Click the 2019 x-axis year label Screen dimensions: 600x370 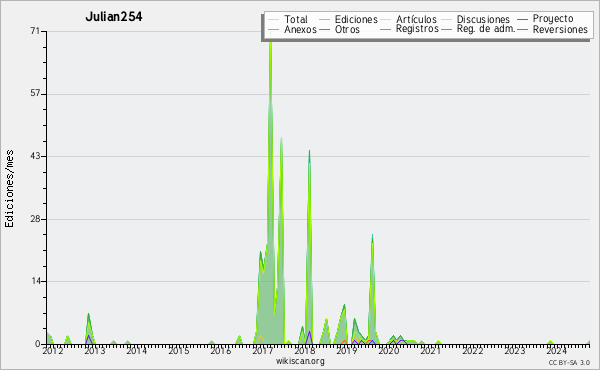[x=347, y=350]
